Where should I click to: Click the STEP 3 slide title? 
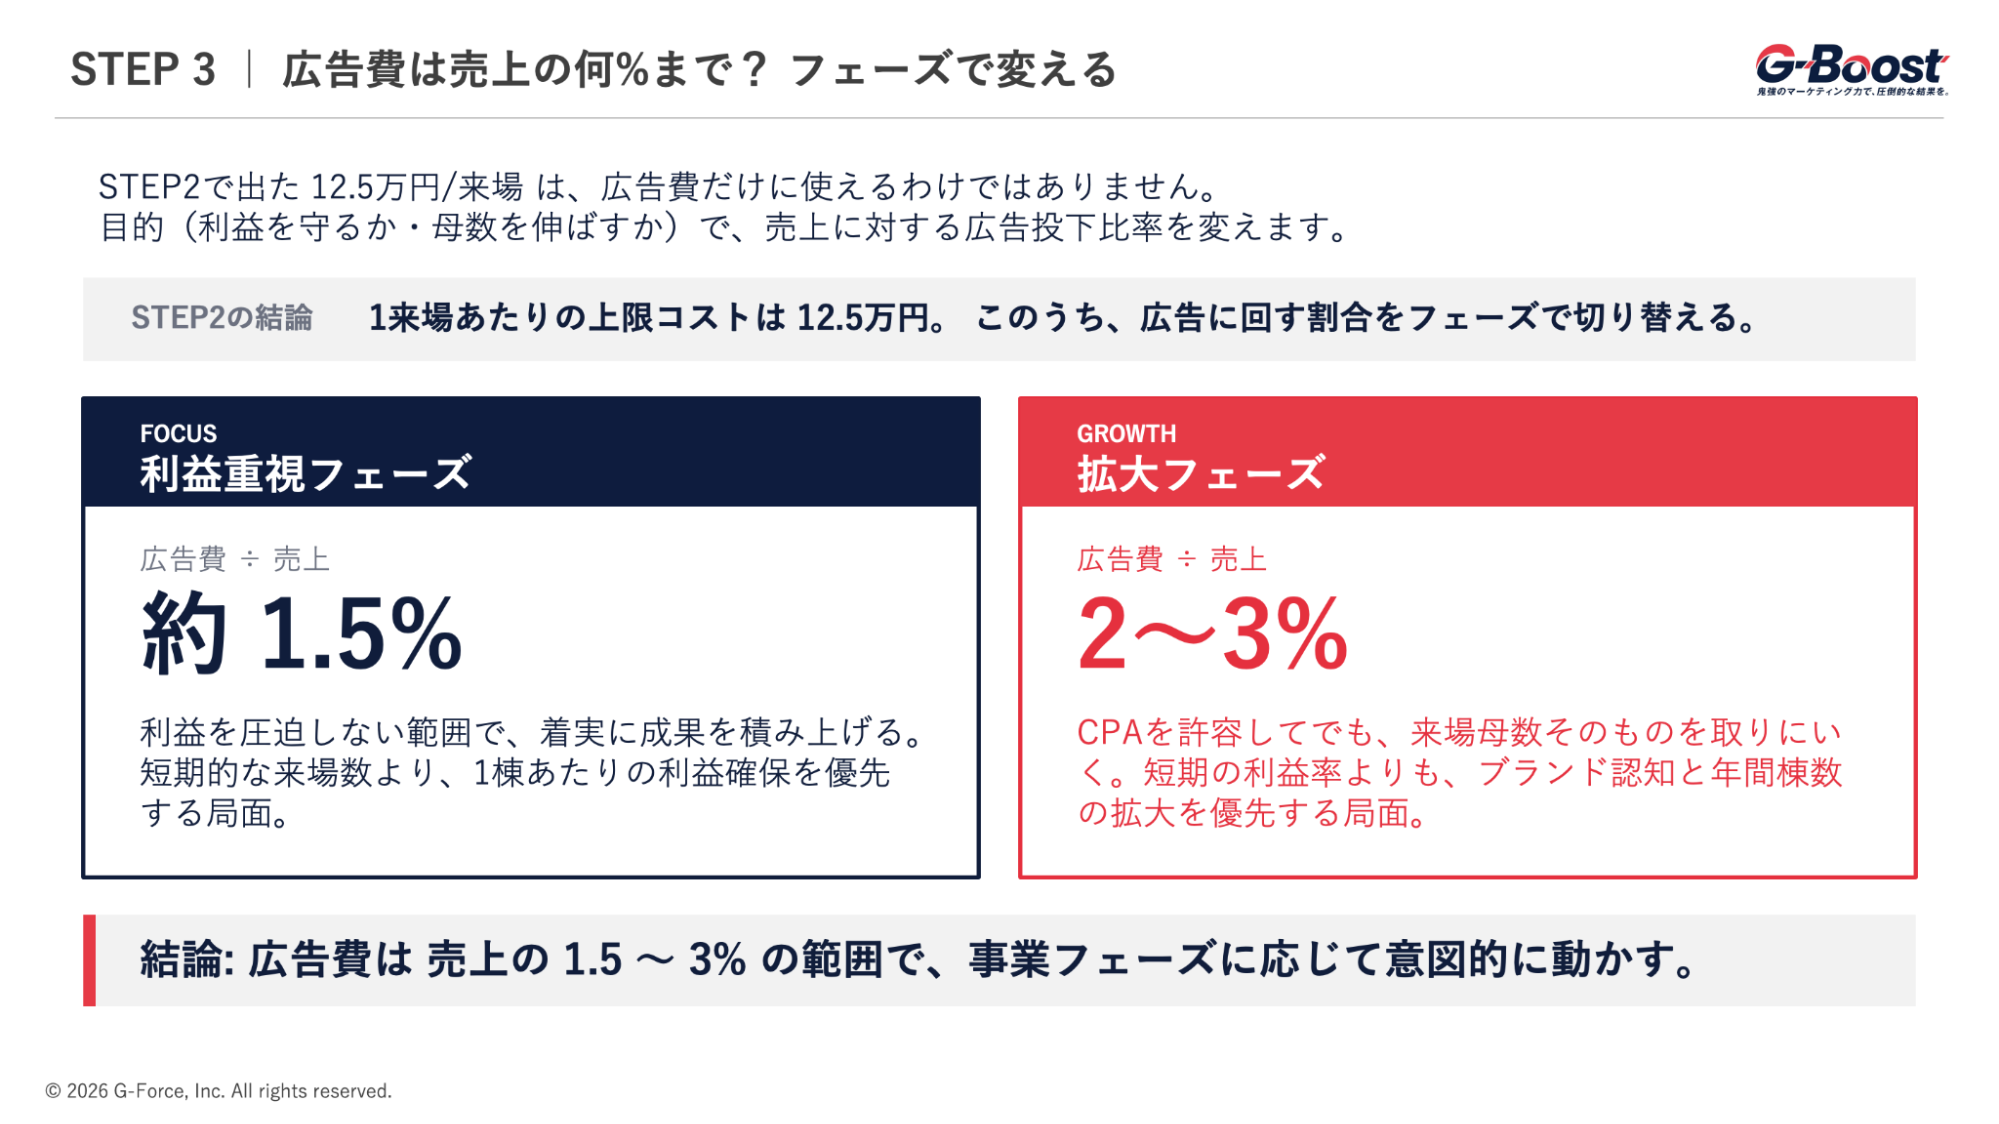click(592, 70)
